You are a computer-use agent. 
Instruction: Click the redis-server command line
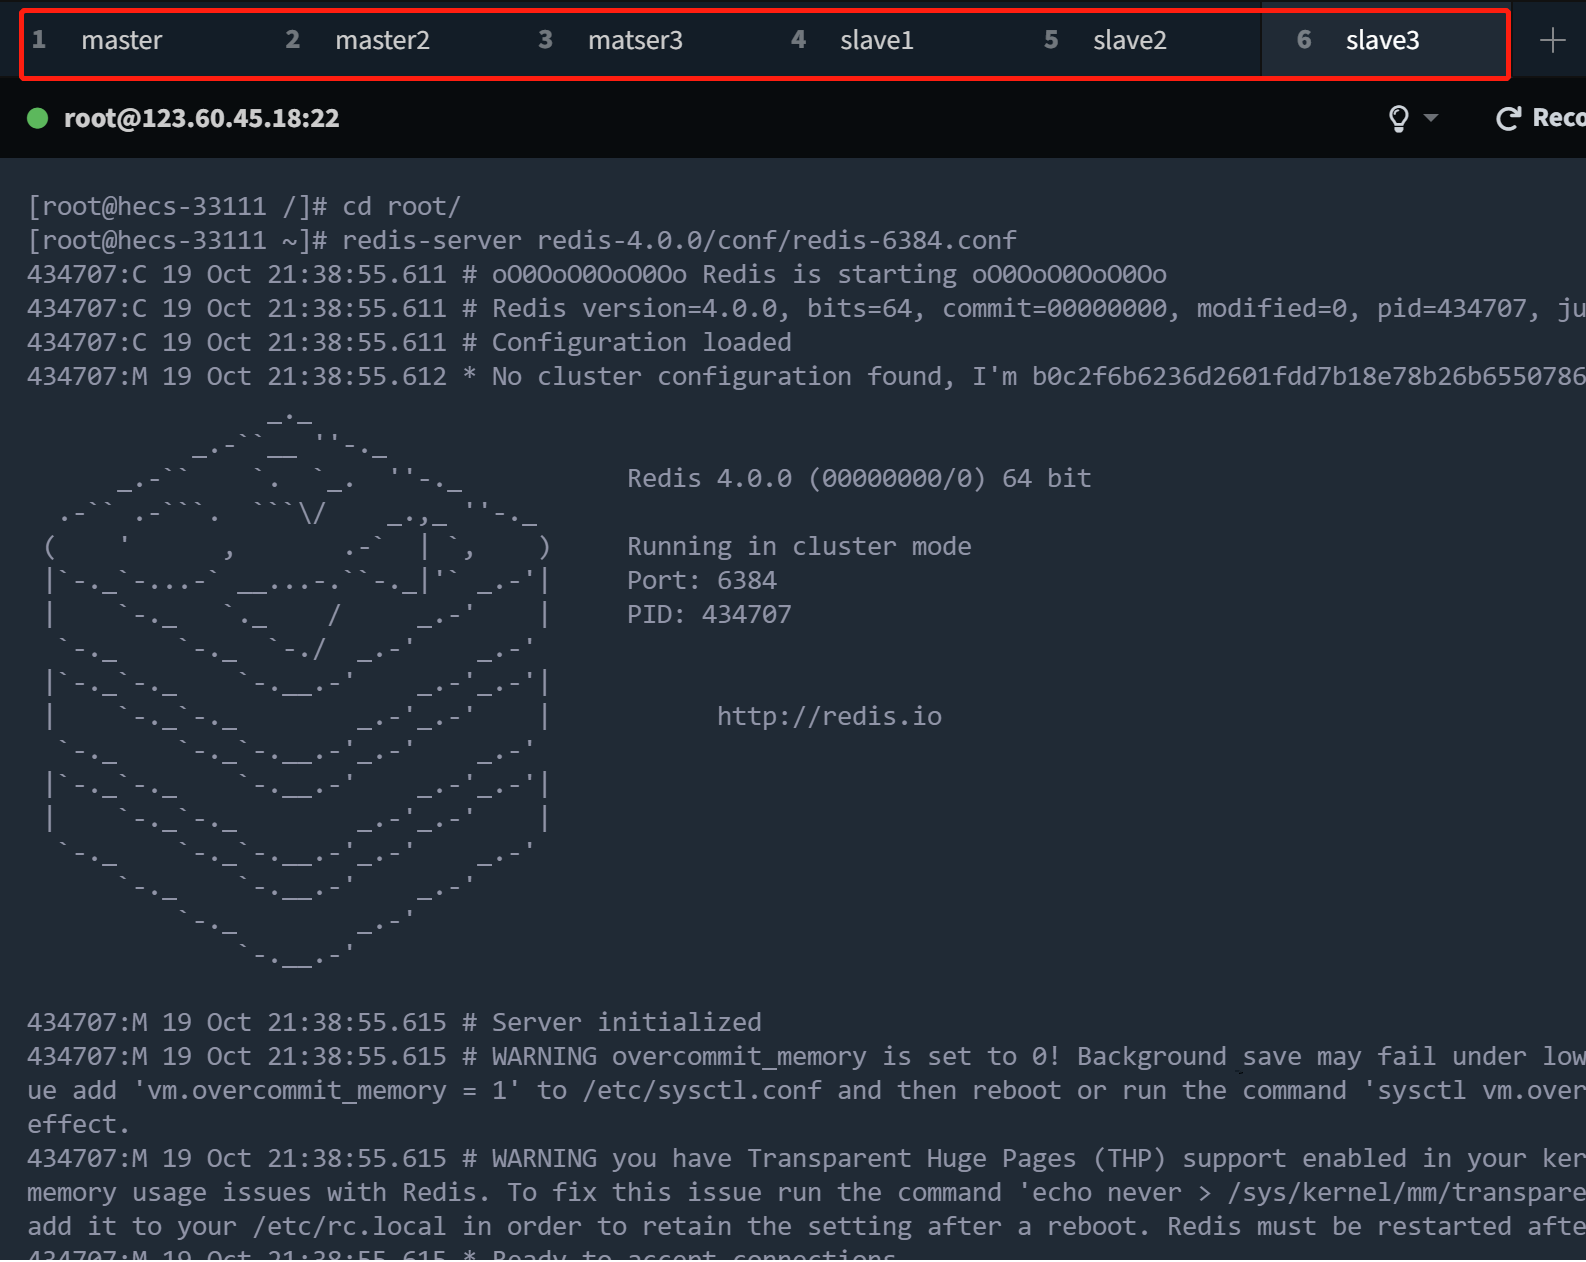pos(678,240)
